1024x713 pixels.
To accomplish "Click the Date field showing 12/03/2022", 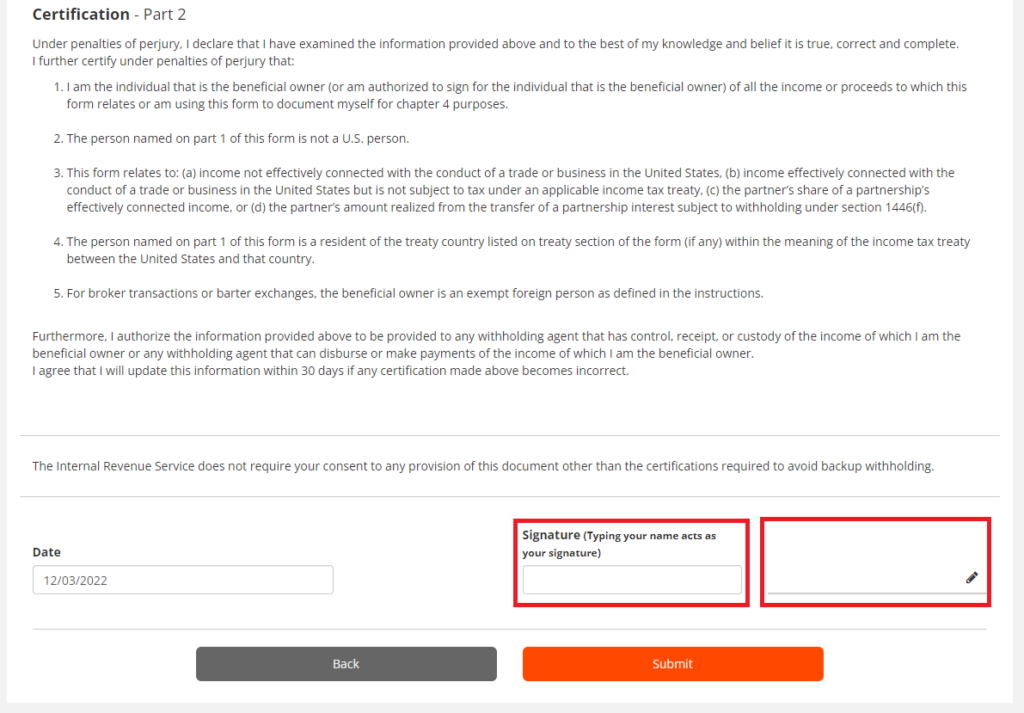I will click(183, 580).
